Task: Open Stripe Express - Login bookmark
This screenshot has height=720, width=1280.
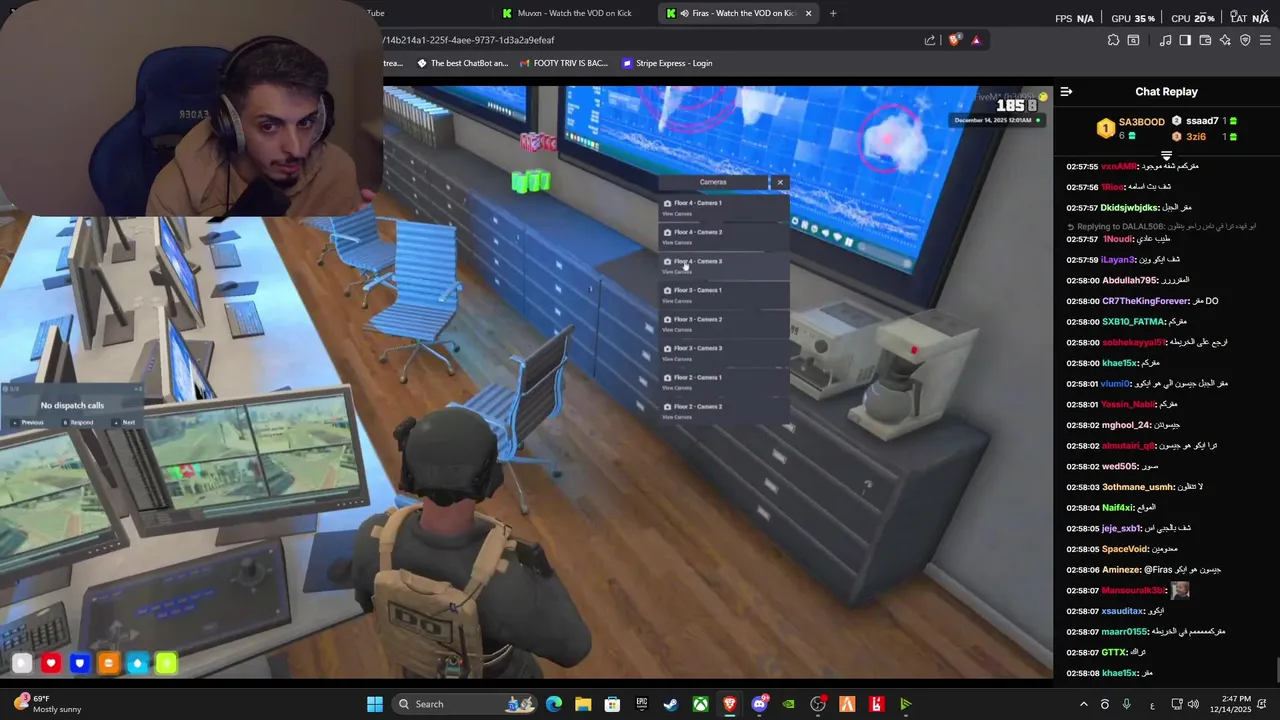Action: [667, 63]
